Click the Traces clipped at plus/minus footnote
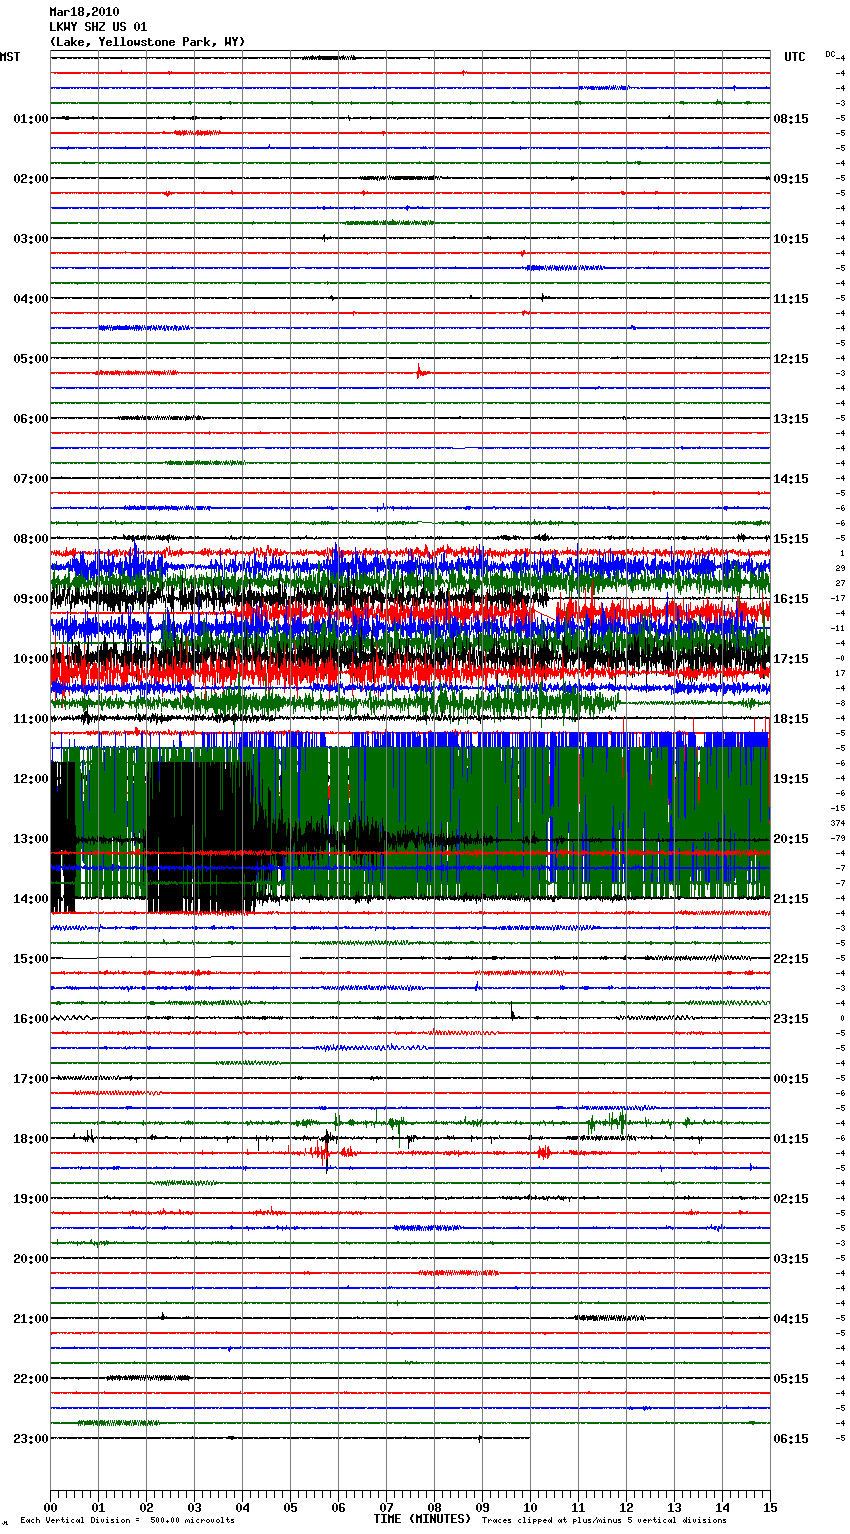The height and width of the screenshot is (1534, 850). (x=604, y=1521)
